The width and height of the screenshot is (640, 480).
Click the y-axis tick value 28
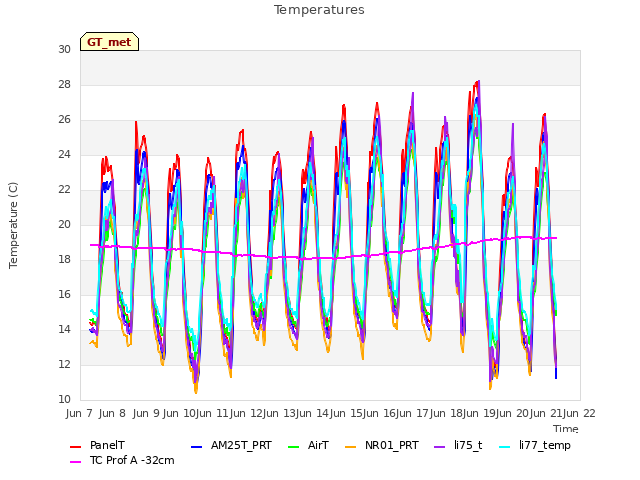coord(64,85)
